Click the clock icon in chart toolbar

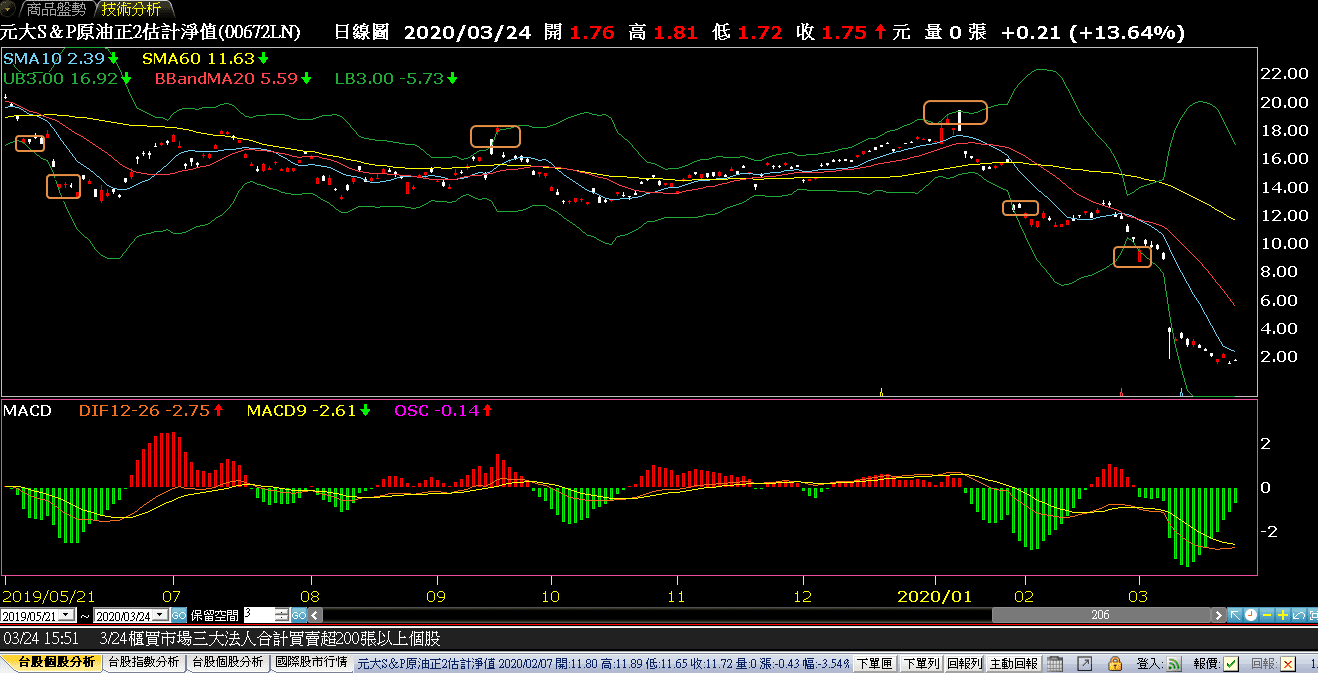(1251, 615)
